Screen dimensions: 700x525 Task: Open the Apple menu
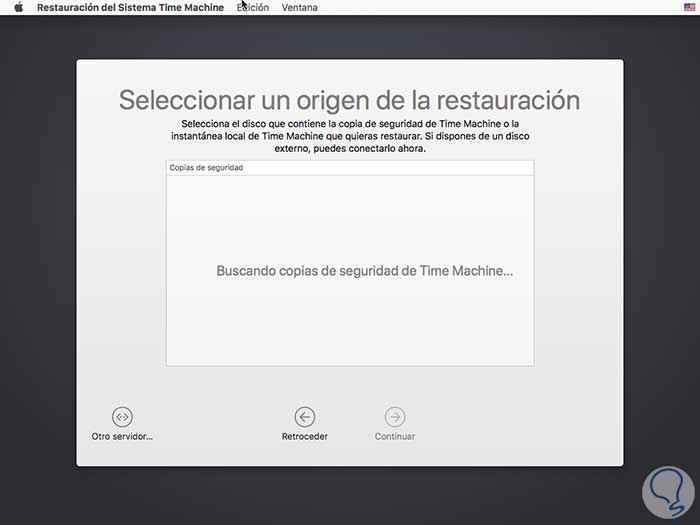(18, 7)
